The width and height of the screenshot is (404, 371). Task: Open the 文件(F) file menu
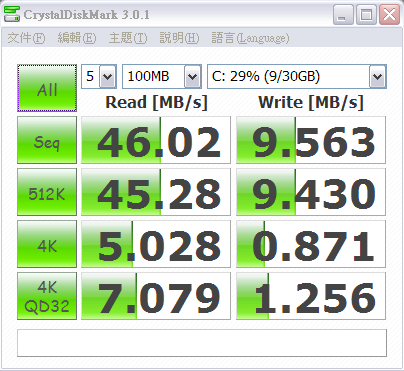click(26, 38)
